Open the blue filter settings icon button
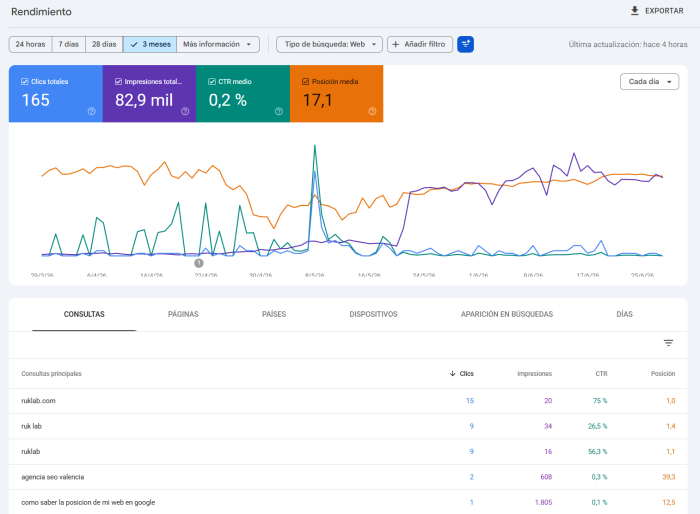Viewport: 700px width, 514px height. coord(465,44)
